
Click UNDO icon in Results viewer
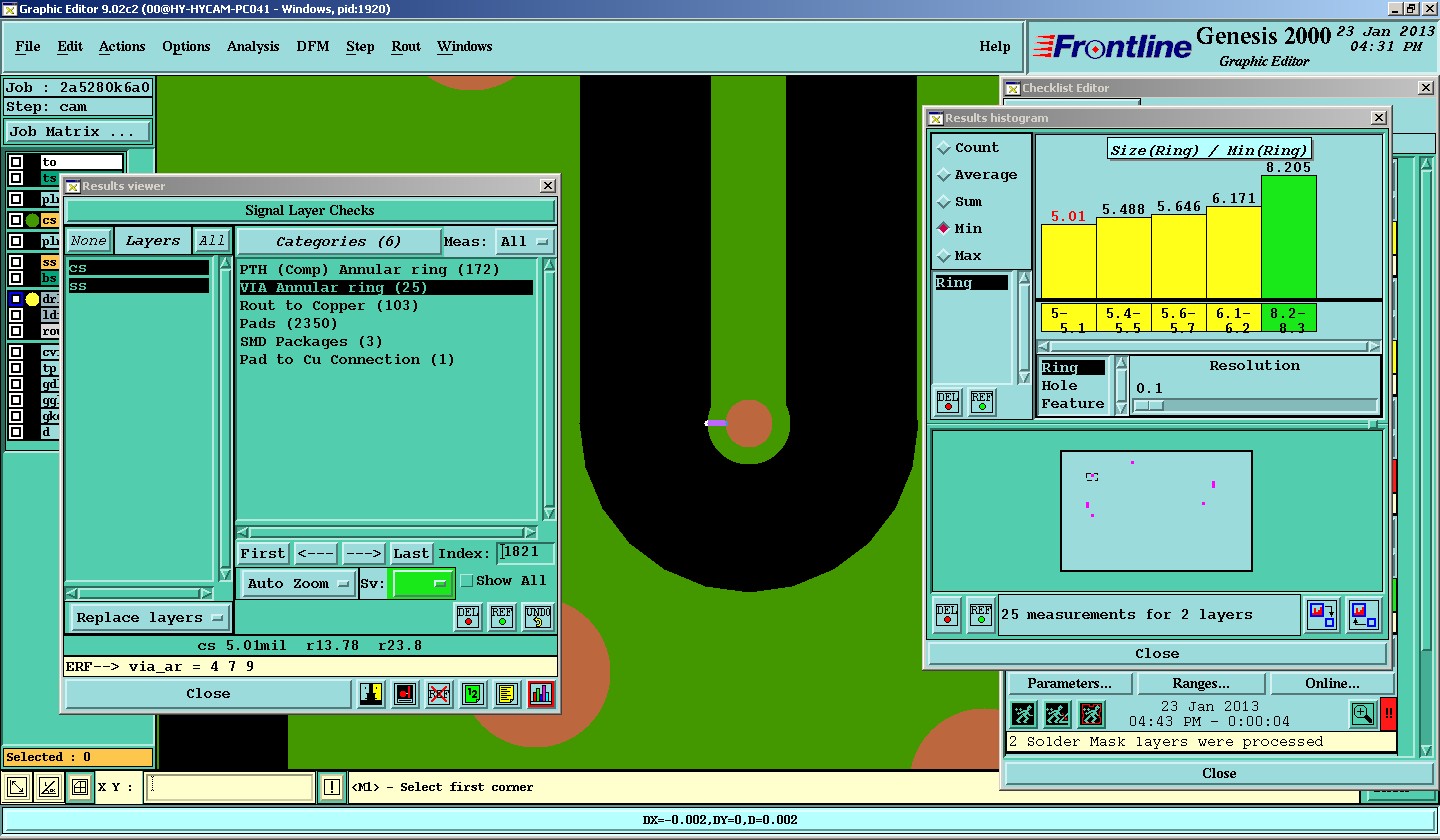[538, 617]
